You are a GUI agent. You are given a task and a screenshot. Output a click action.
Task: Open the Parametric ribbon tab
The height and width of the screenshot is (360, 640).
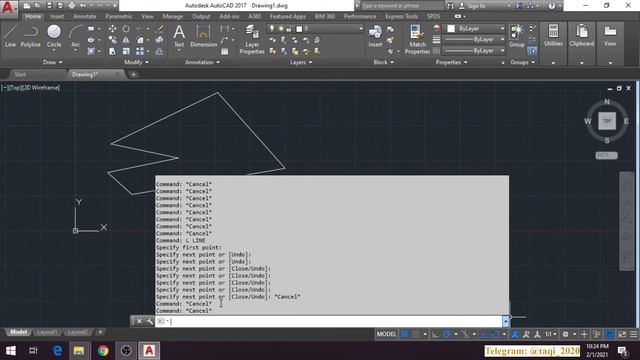pyautogui.click(x=119, y=16)
